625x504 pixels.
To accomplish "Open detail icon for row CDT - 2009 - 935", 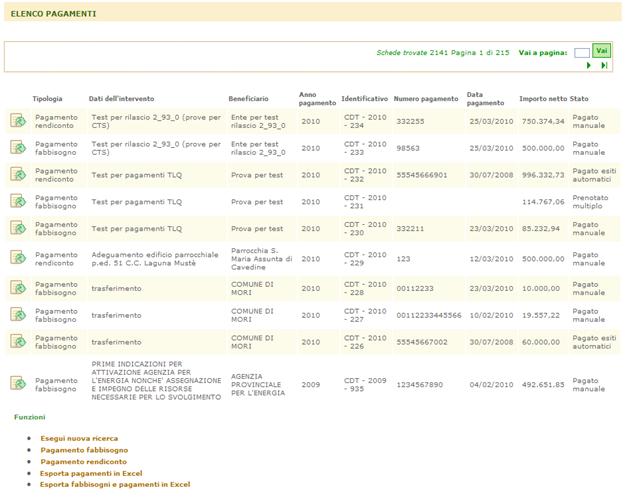I will [18, 383].
